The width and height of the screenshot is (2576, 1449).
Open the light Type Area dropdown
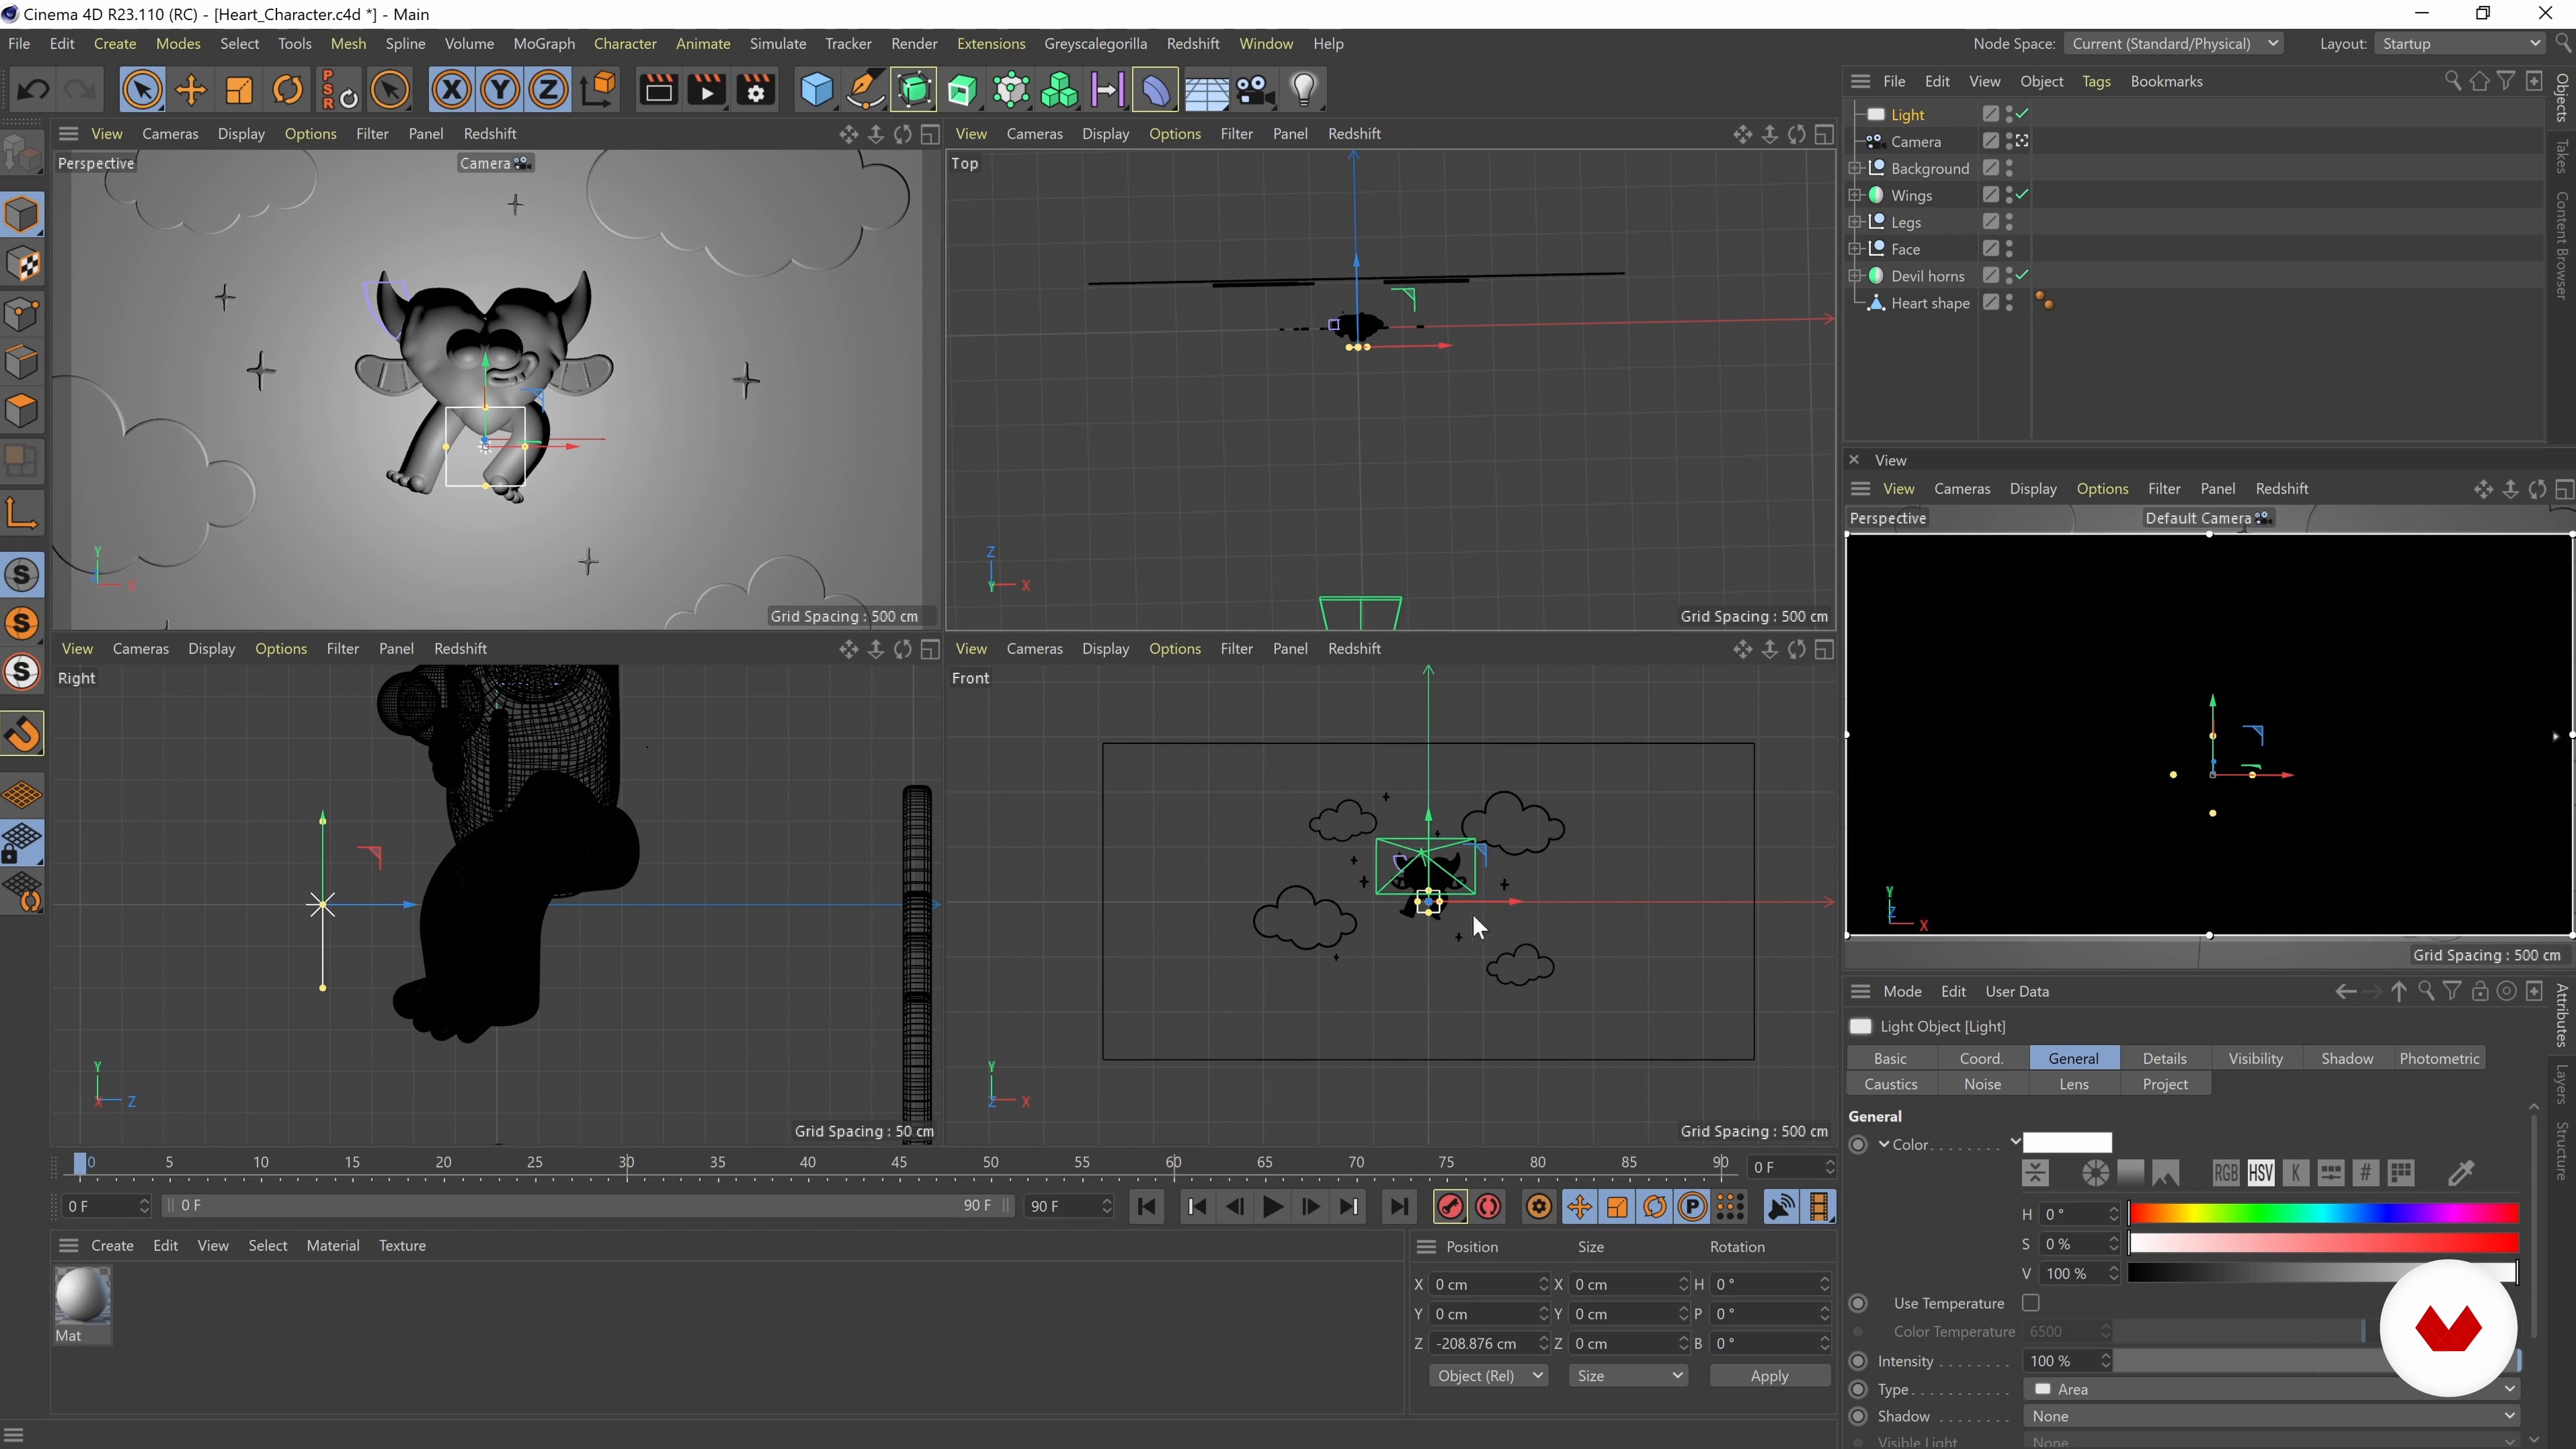(2271, 1389)
